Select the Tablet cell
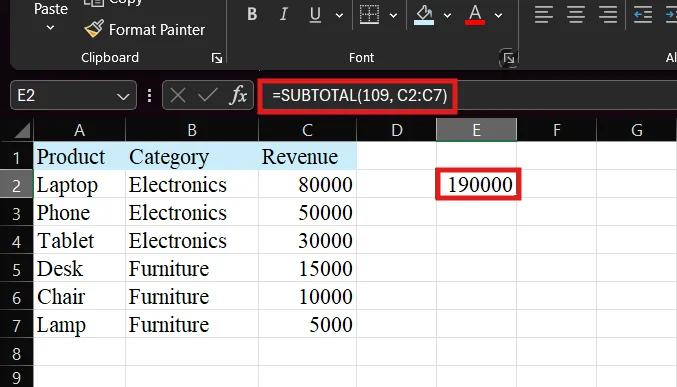Image resolution: width=677 pixels, height=387 pixels. click(x=79, y=241)
